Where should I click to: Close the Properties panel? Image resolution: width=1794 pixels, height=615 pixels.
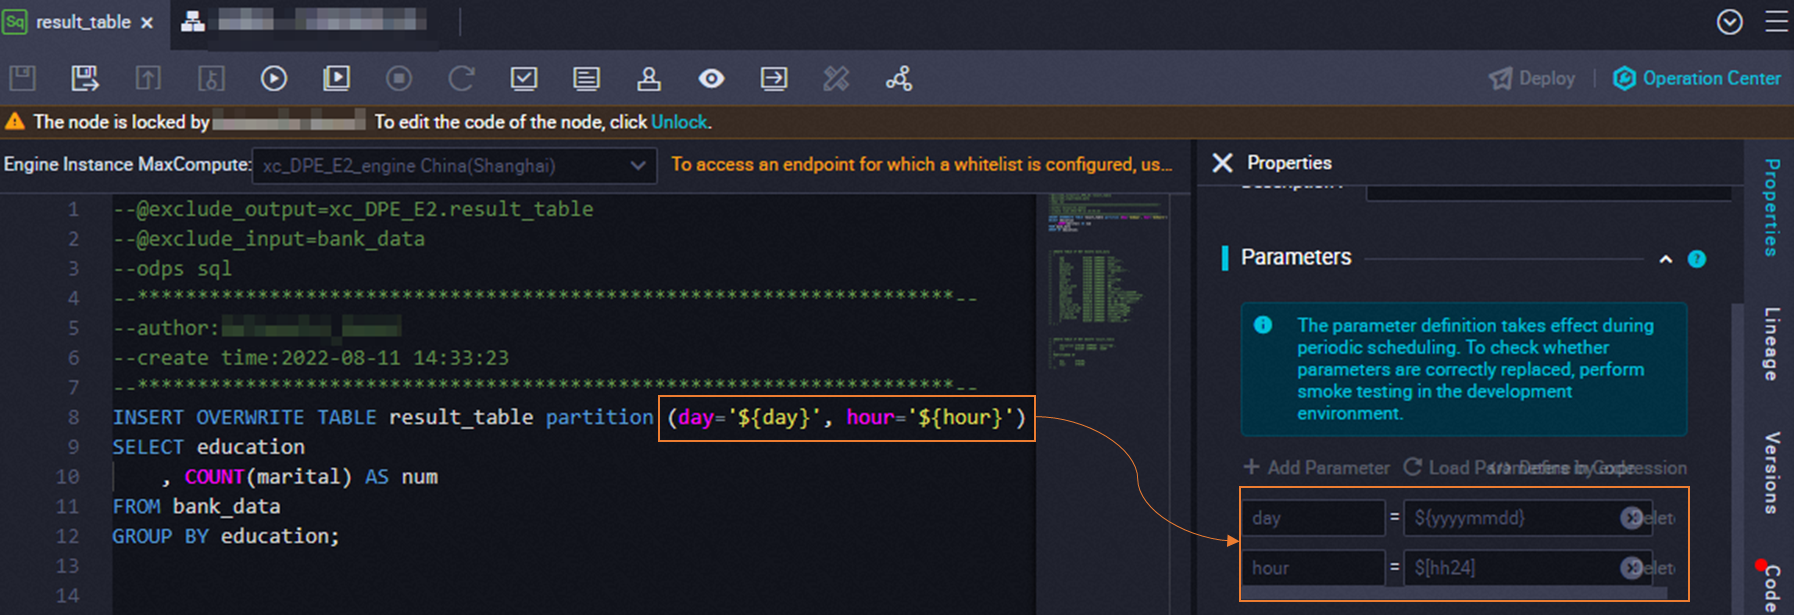coord(1222,163)
